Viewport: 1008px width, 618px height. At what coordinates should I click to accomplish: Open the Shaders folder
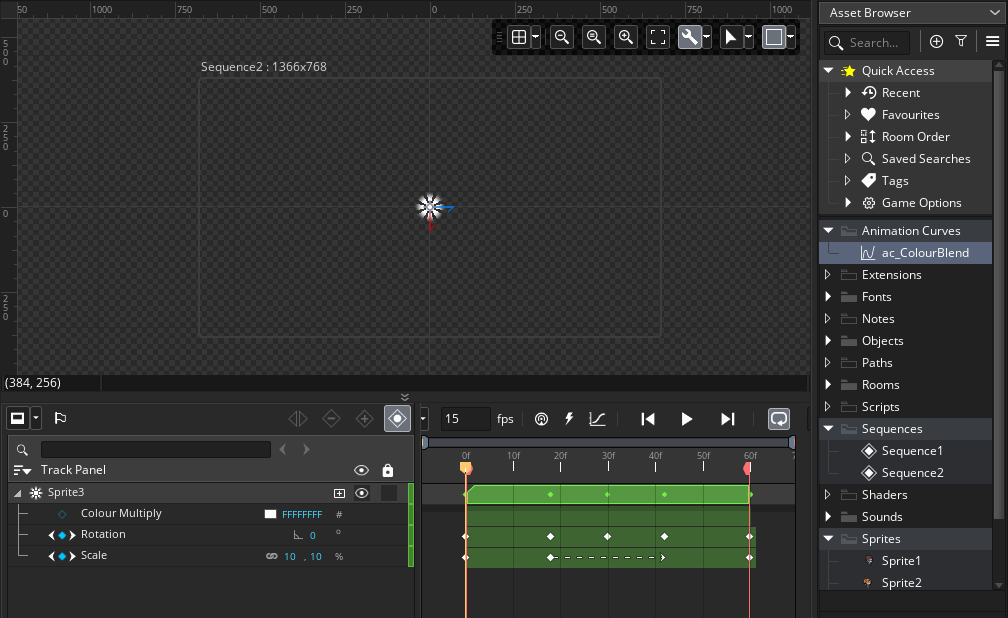884,495
